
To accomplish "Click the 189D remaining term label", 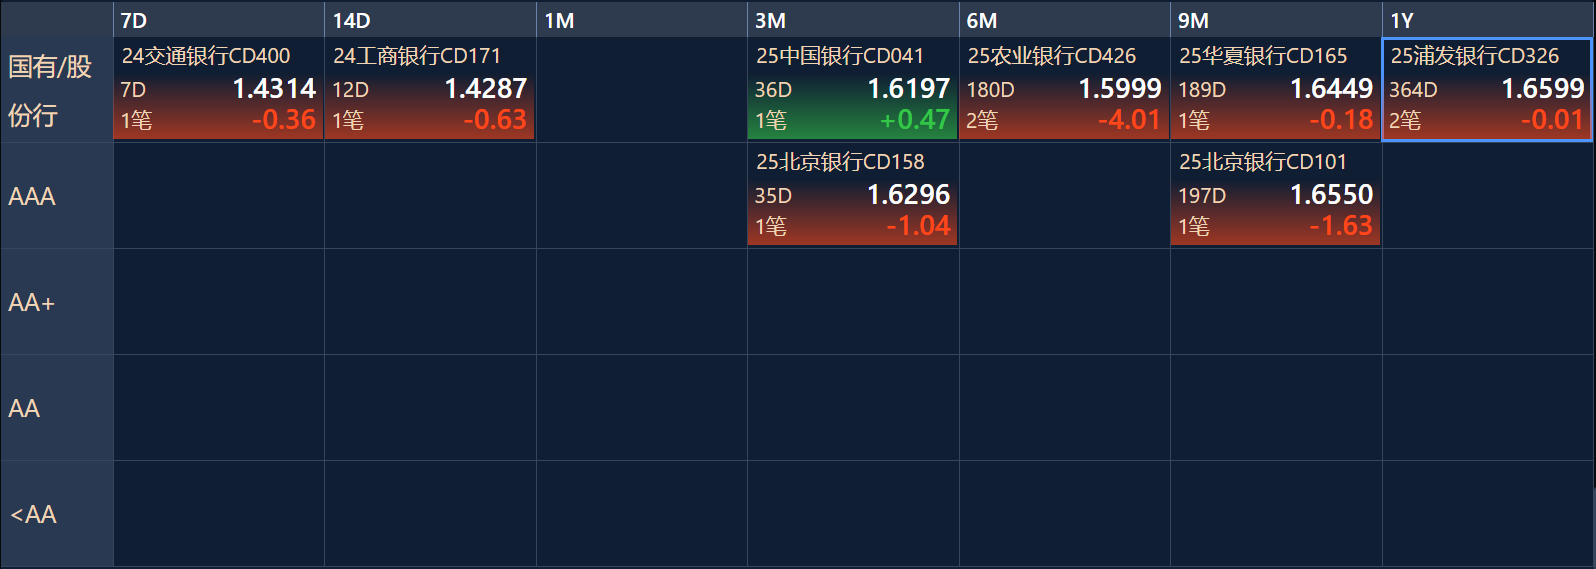I will pyautogui.click(x=1202, y=90).
